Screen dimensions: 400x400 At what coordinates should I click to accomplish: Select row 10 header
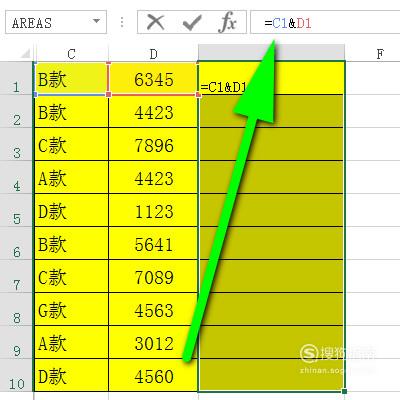[x=16, y=375]
